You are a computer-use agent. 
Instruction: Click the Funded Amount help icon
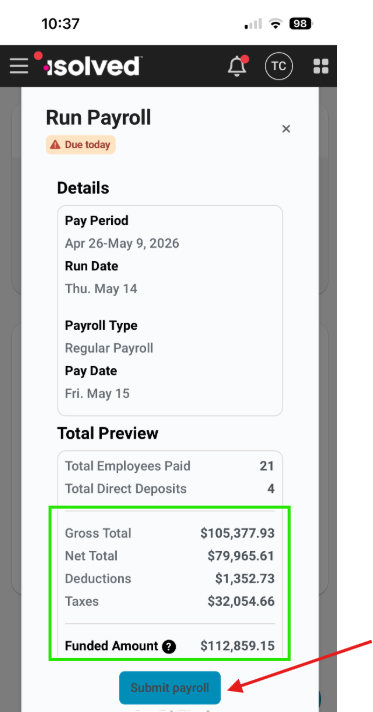(169, 646)
